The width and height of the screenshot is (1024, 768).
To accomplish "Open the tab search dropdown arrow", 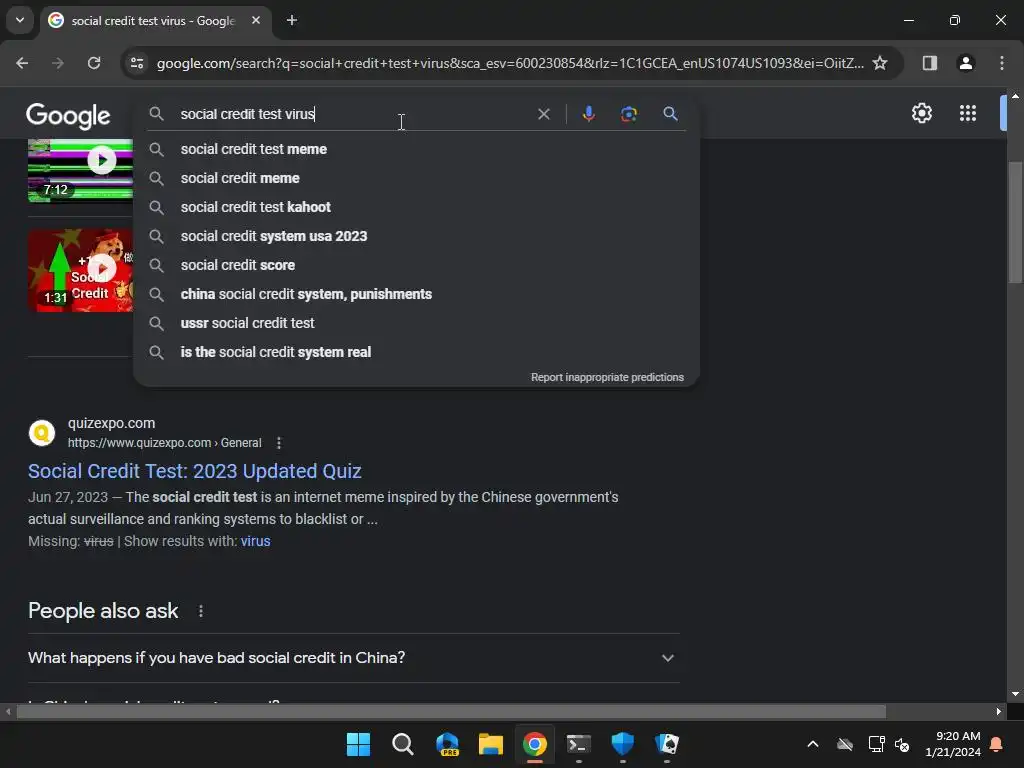I will pyautogui.click(x=20, y=20).
